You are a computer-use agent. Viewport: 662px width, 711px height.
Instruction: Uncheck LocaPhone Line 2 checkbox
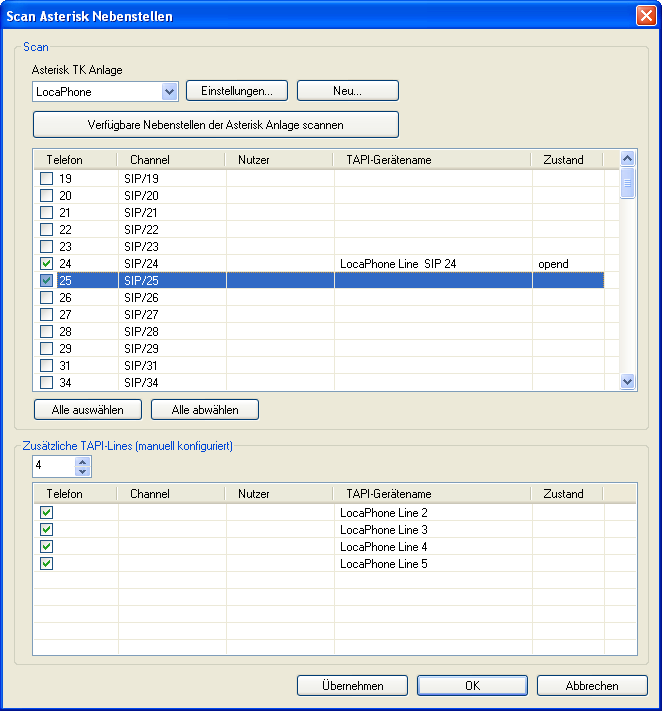pyautogui.click(x=46, y=513)
